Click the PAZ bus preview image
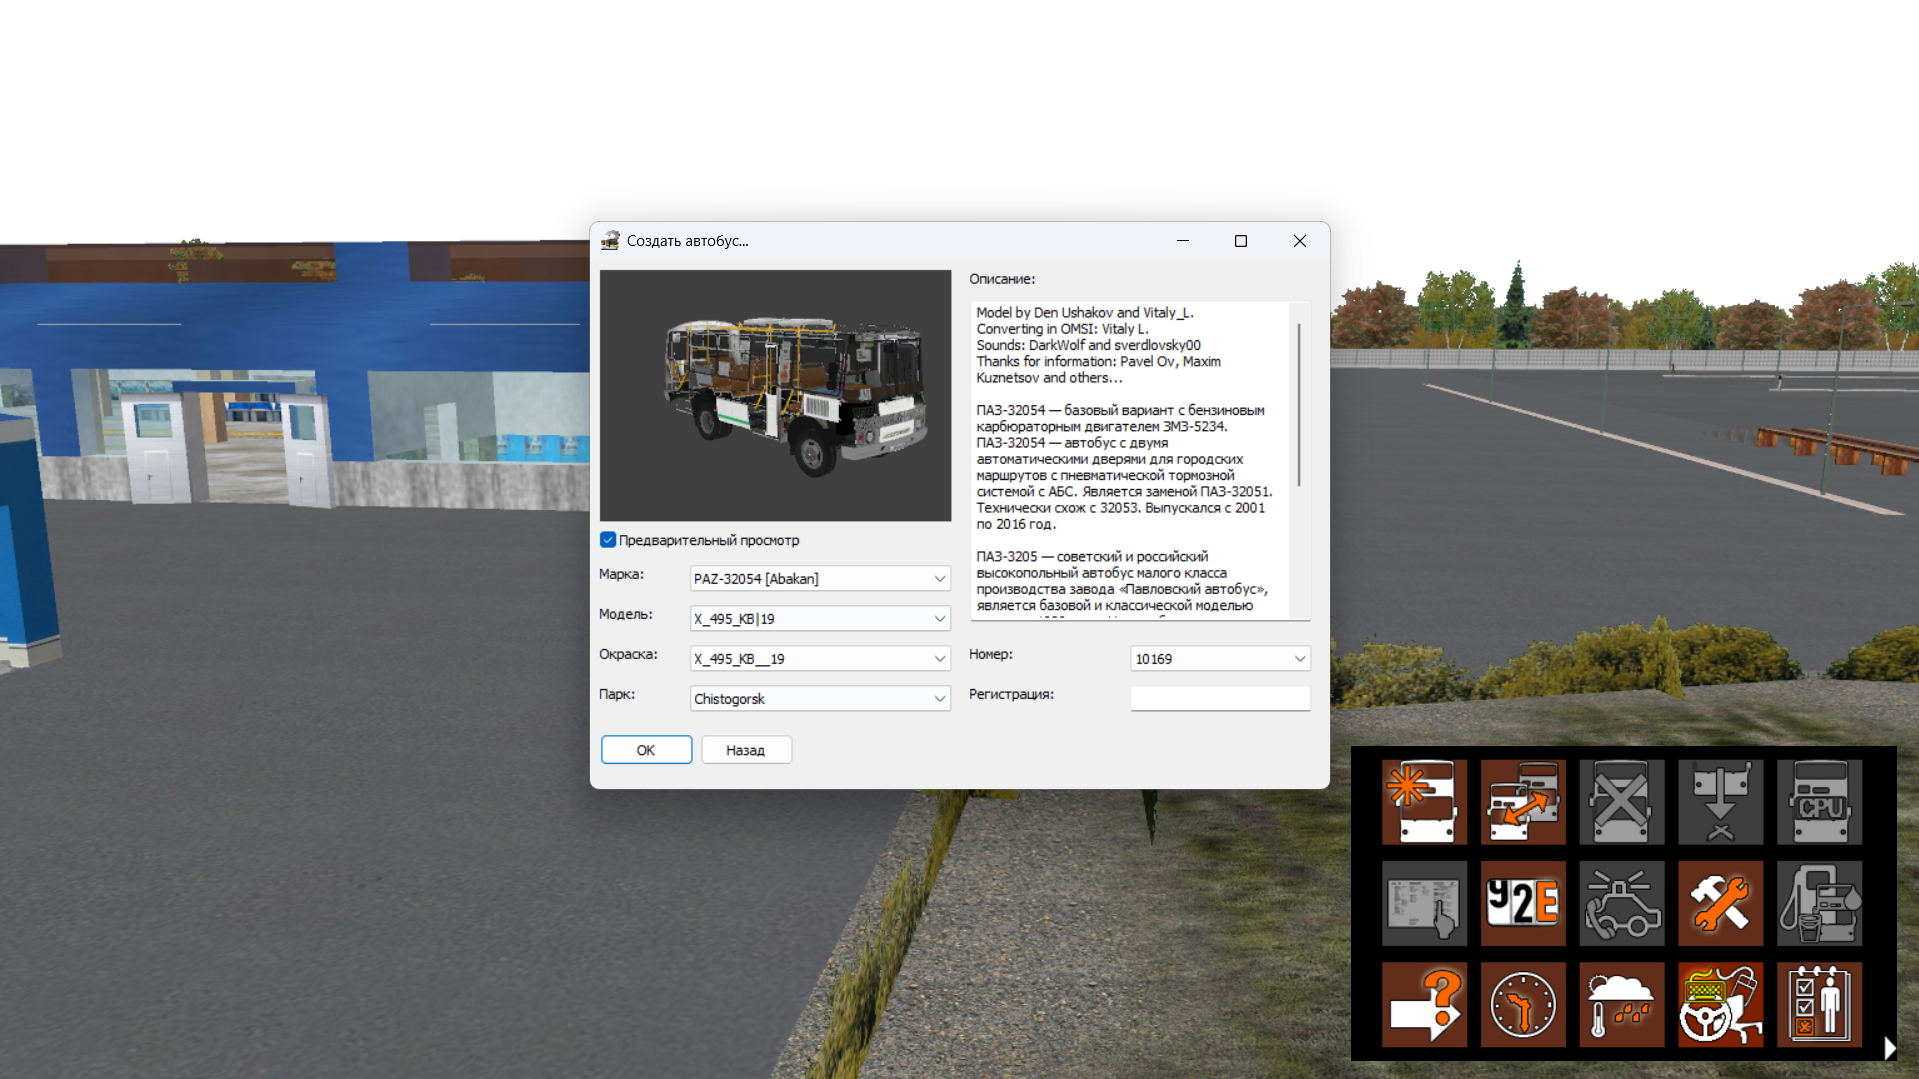This screenshot has height=1079, width=1919. (x=776, y=395)
